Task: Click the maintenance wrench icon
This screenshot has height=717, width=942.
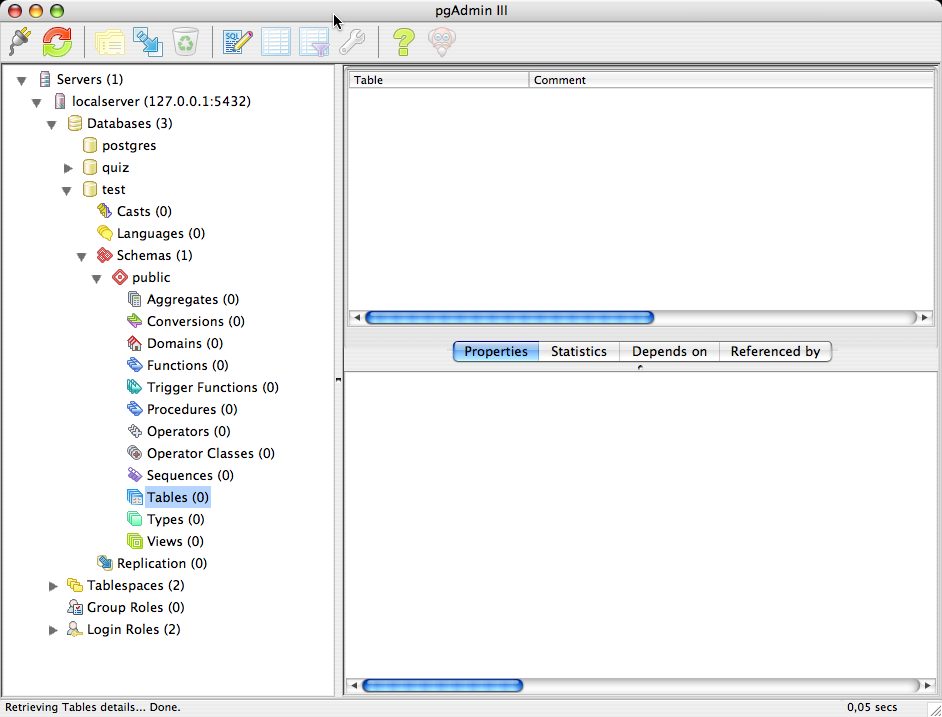Action: point(352,42)
